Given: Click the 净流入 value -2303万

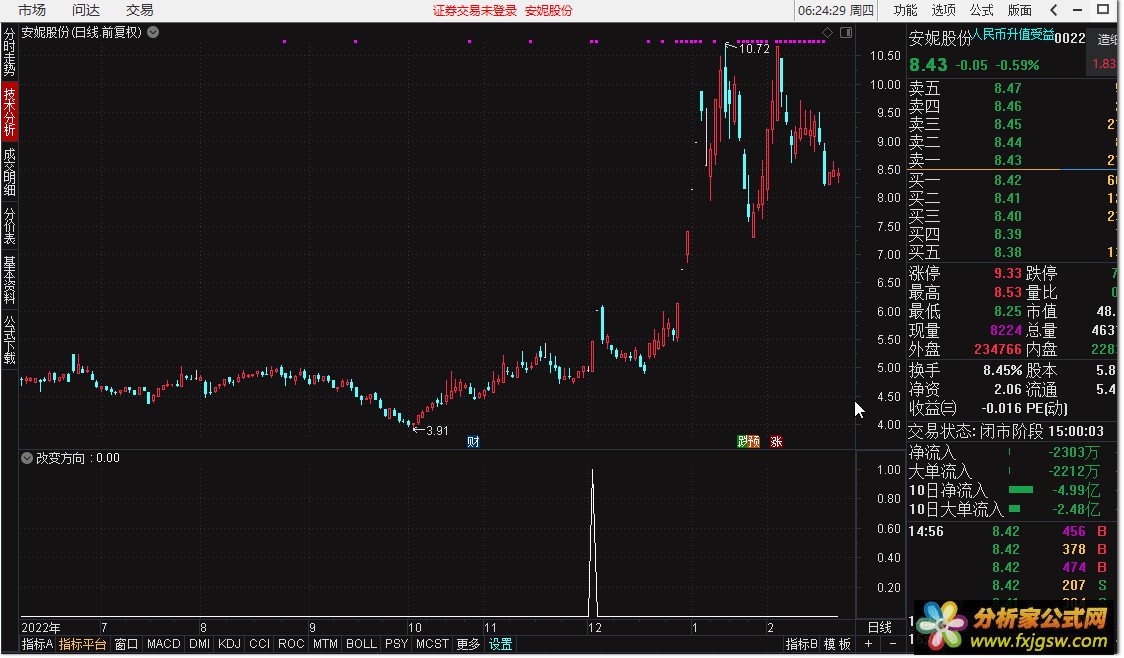Looking at the screenshot, I should (1073, 452).
